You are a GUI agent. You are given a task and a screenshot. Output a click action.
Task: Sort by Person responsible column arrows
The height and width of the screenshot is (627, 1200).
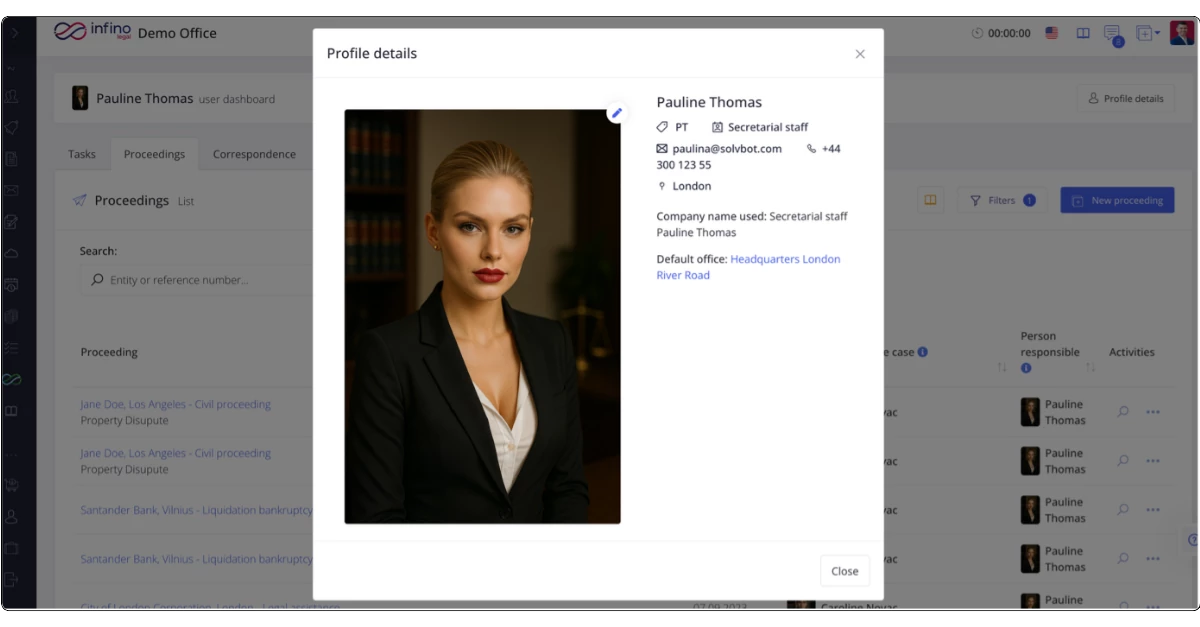pos(1090,368)
